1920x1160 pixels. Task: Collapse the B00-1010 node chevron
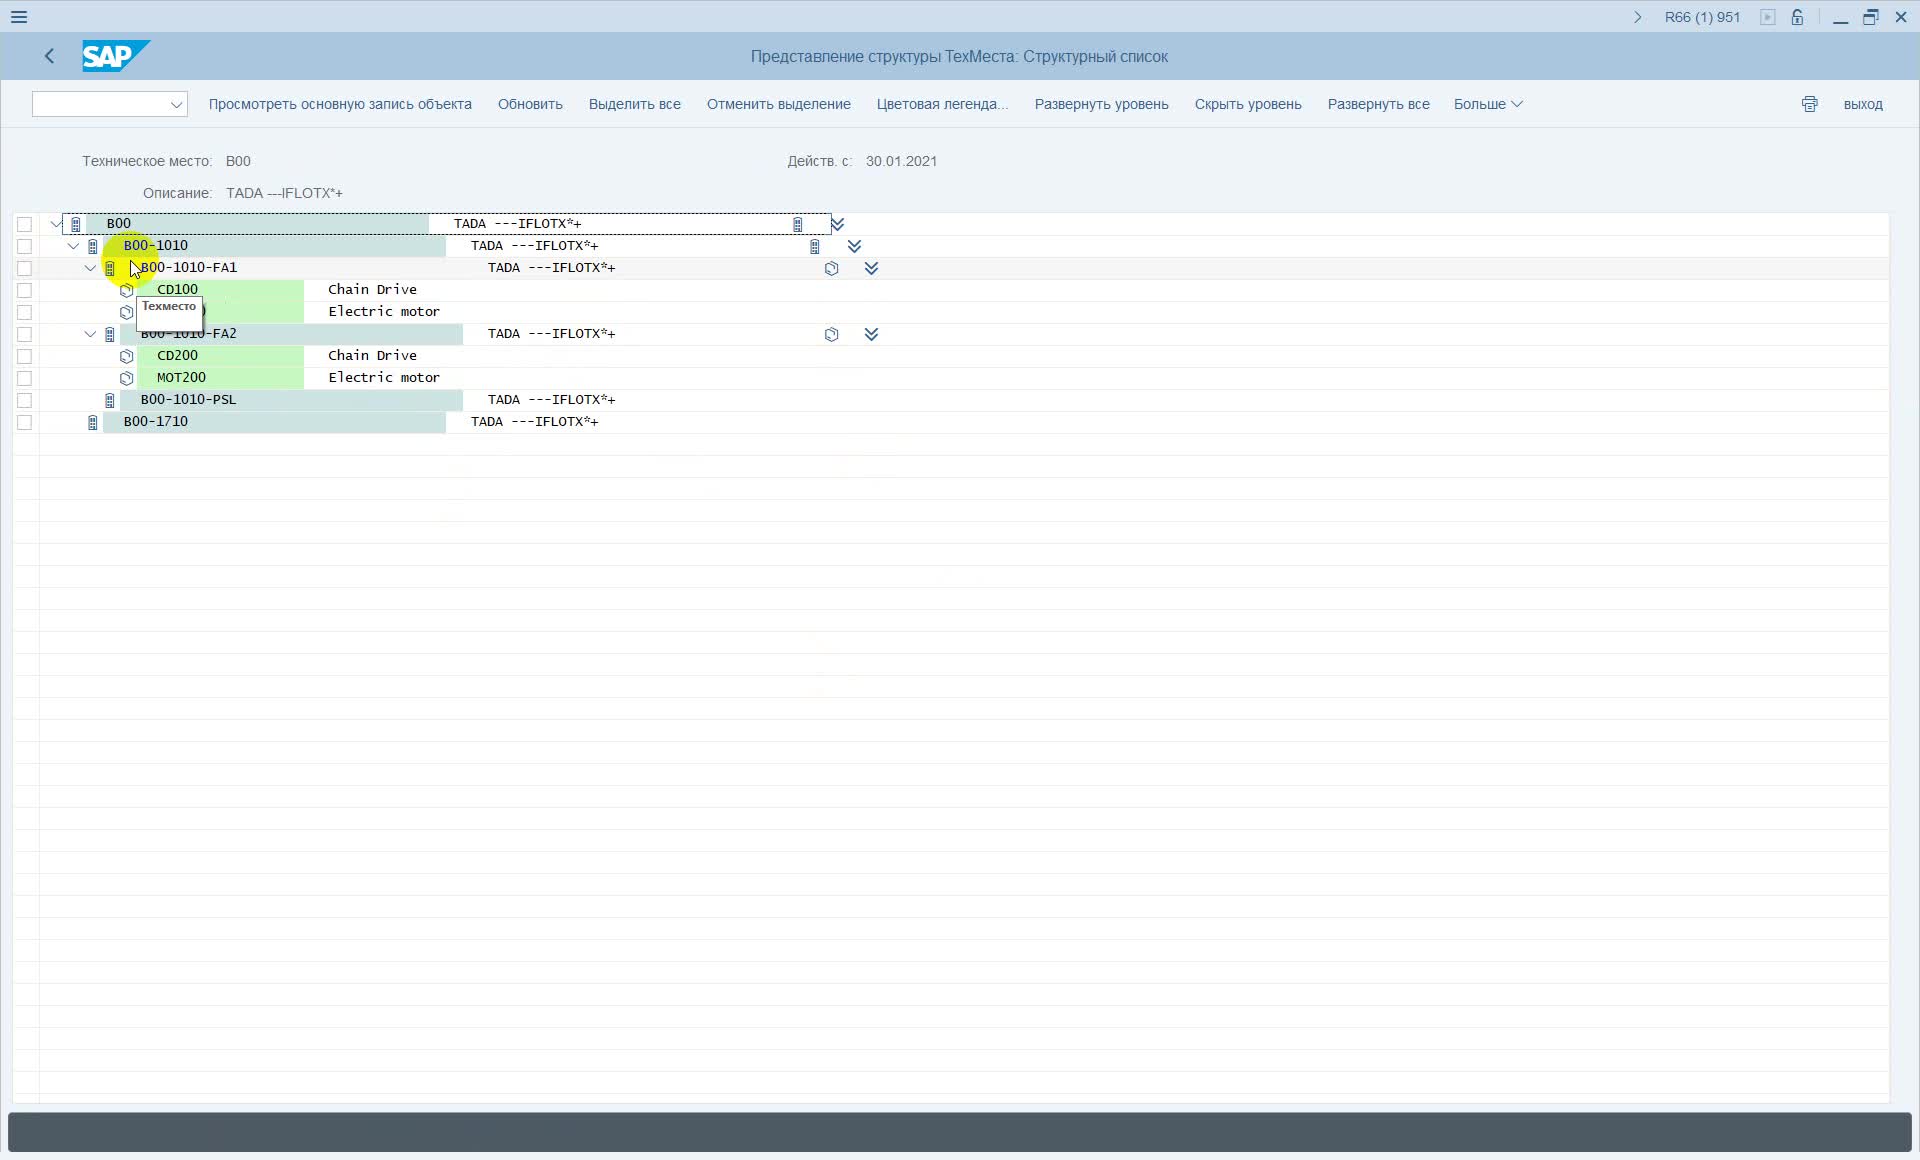73,246
